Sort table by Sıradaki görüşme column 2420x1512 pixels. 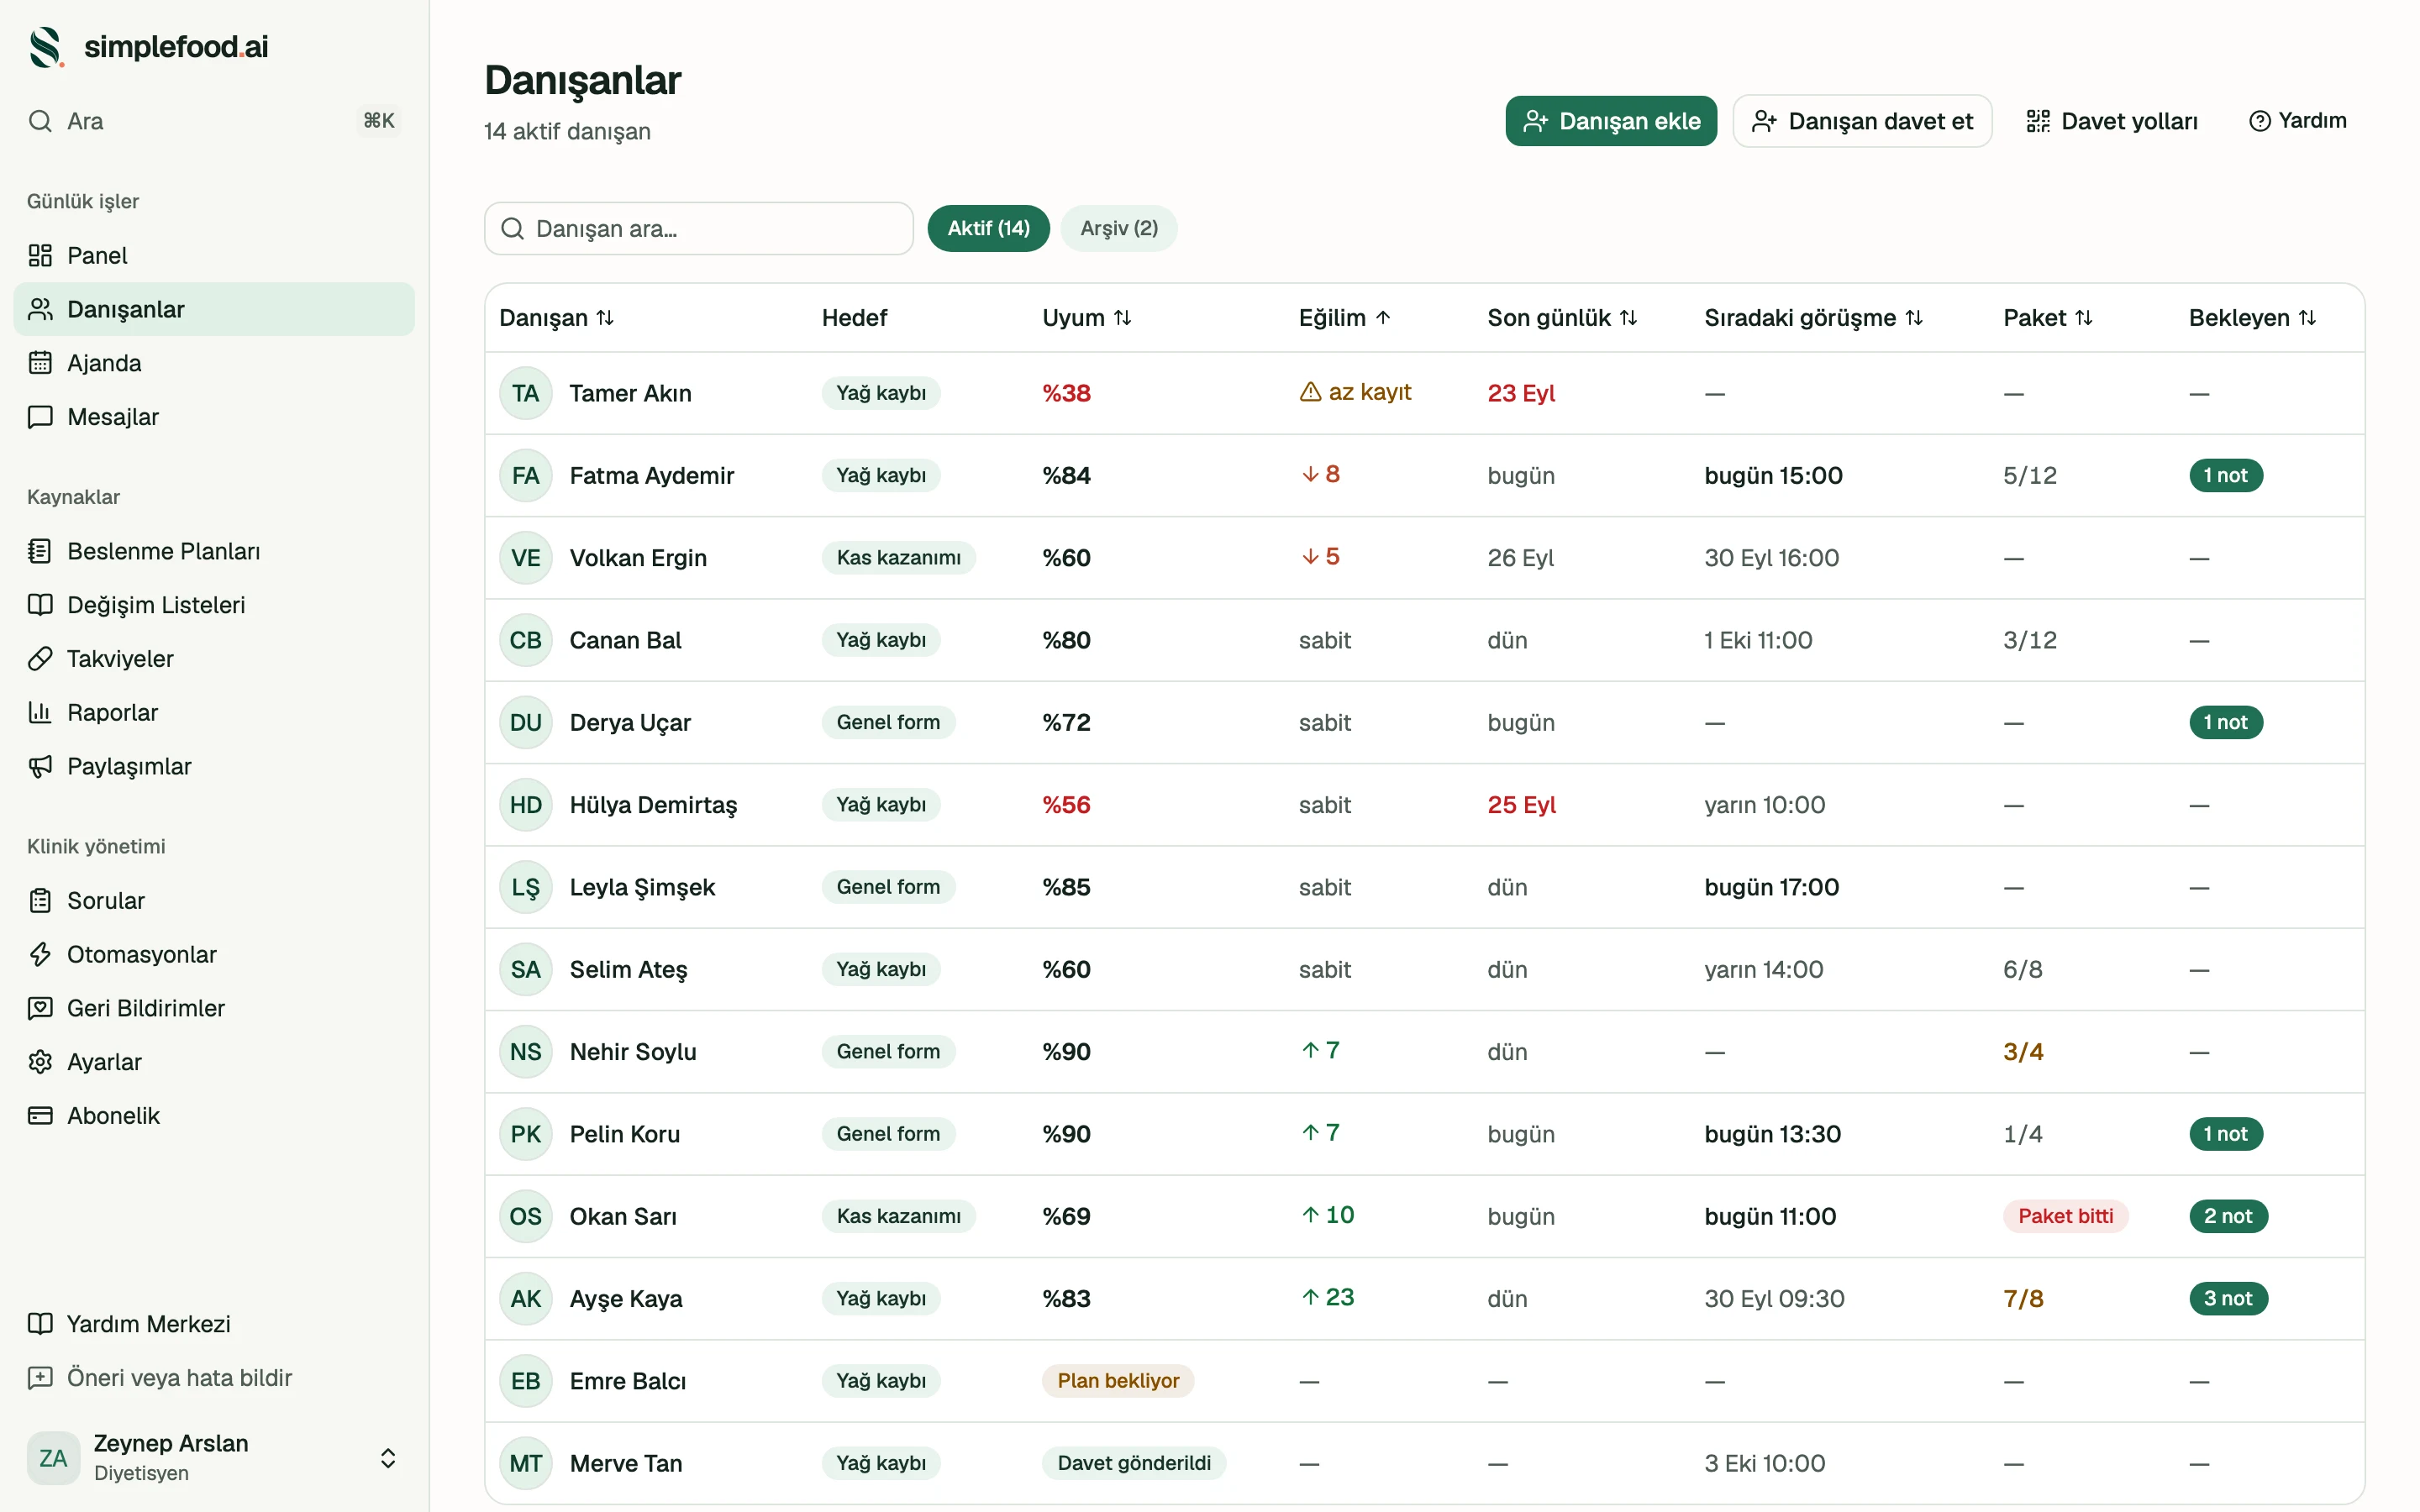coord(1814,318)
